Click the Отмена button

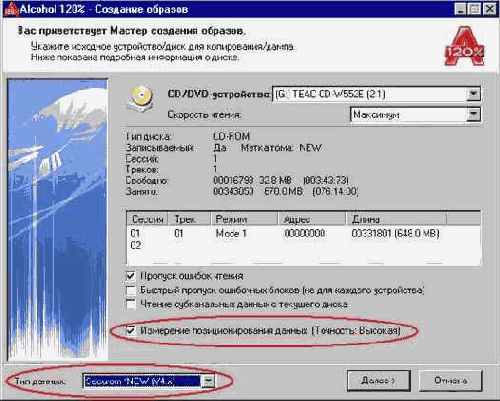pos(451,380)
